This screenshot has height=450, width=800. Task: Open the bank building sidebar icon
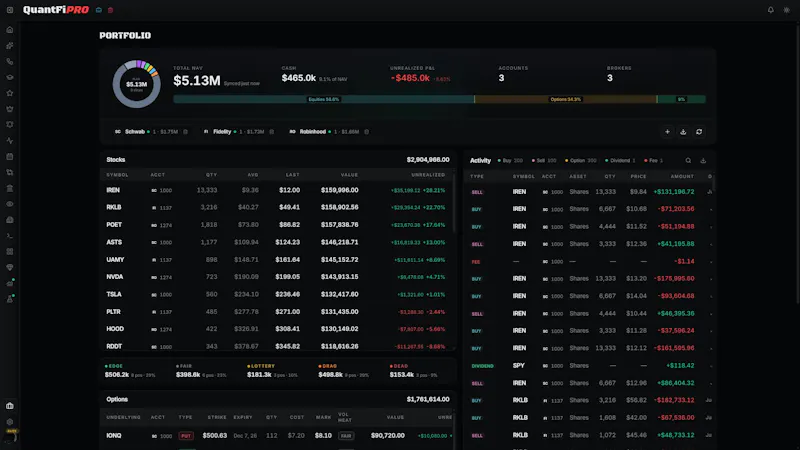(10, 188)
